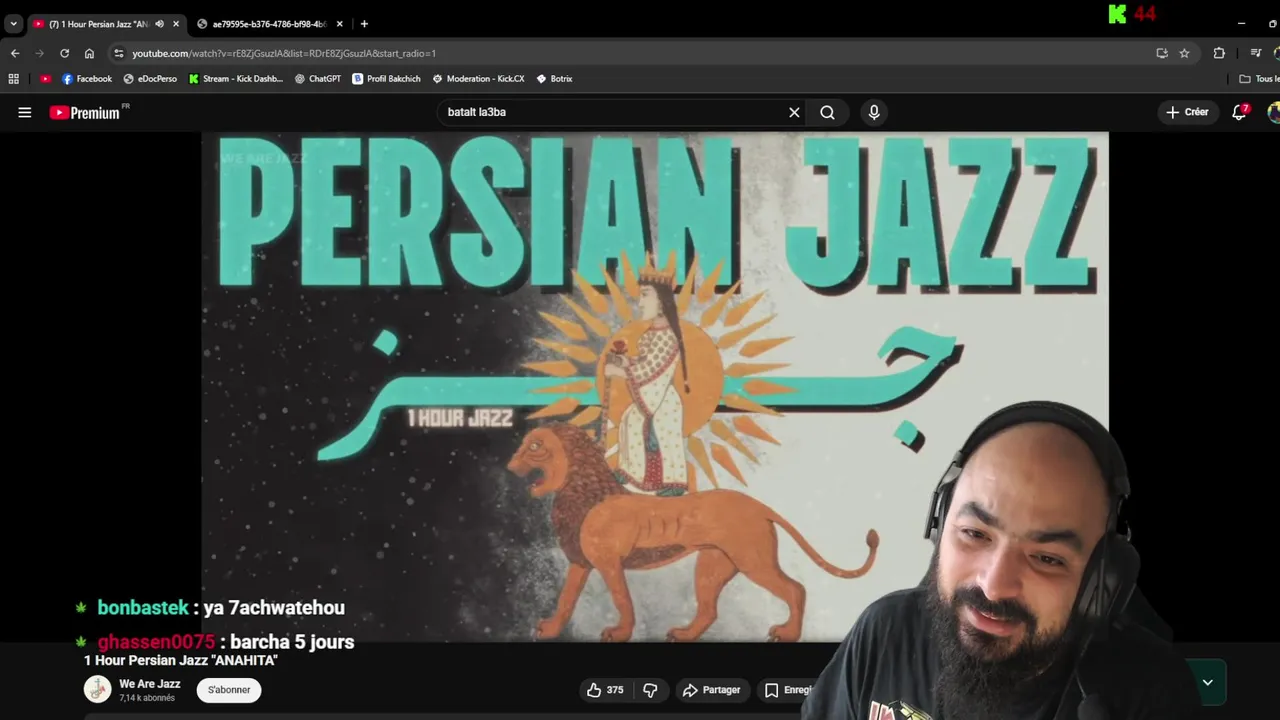Open the browser extensions puzzle icon
Image resolution: width=1280 pixels, height=720 pixels.
point(1219,53)
